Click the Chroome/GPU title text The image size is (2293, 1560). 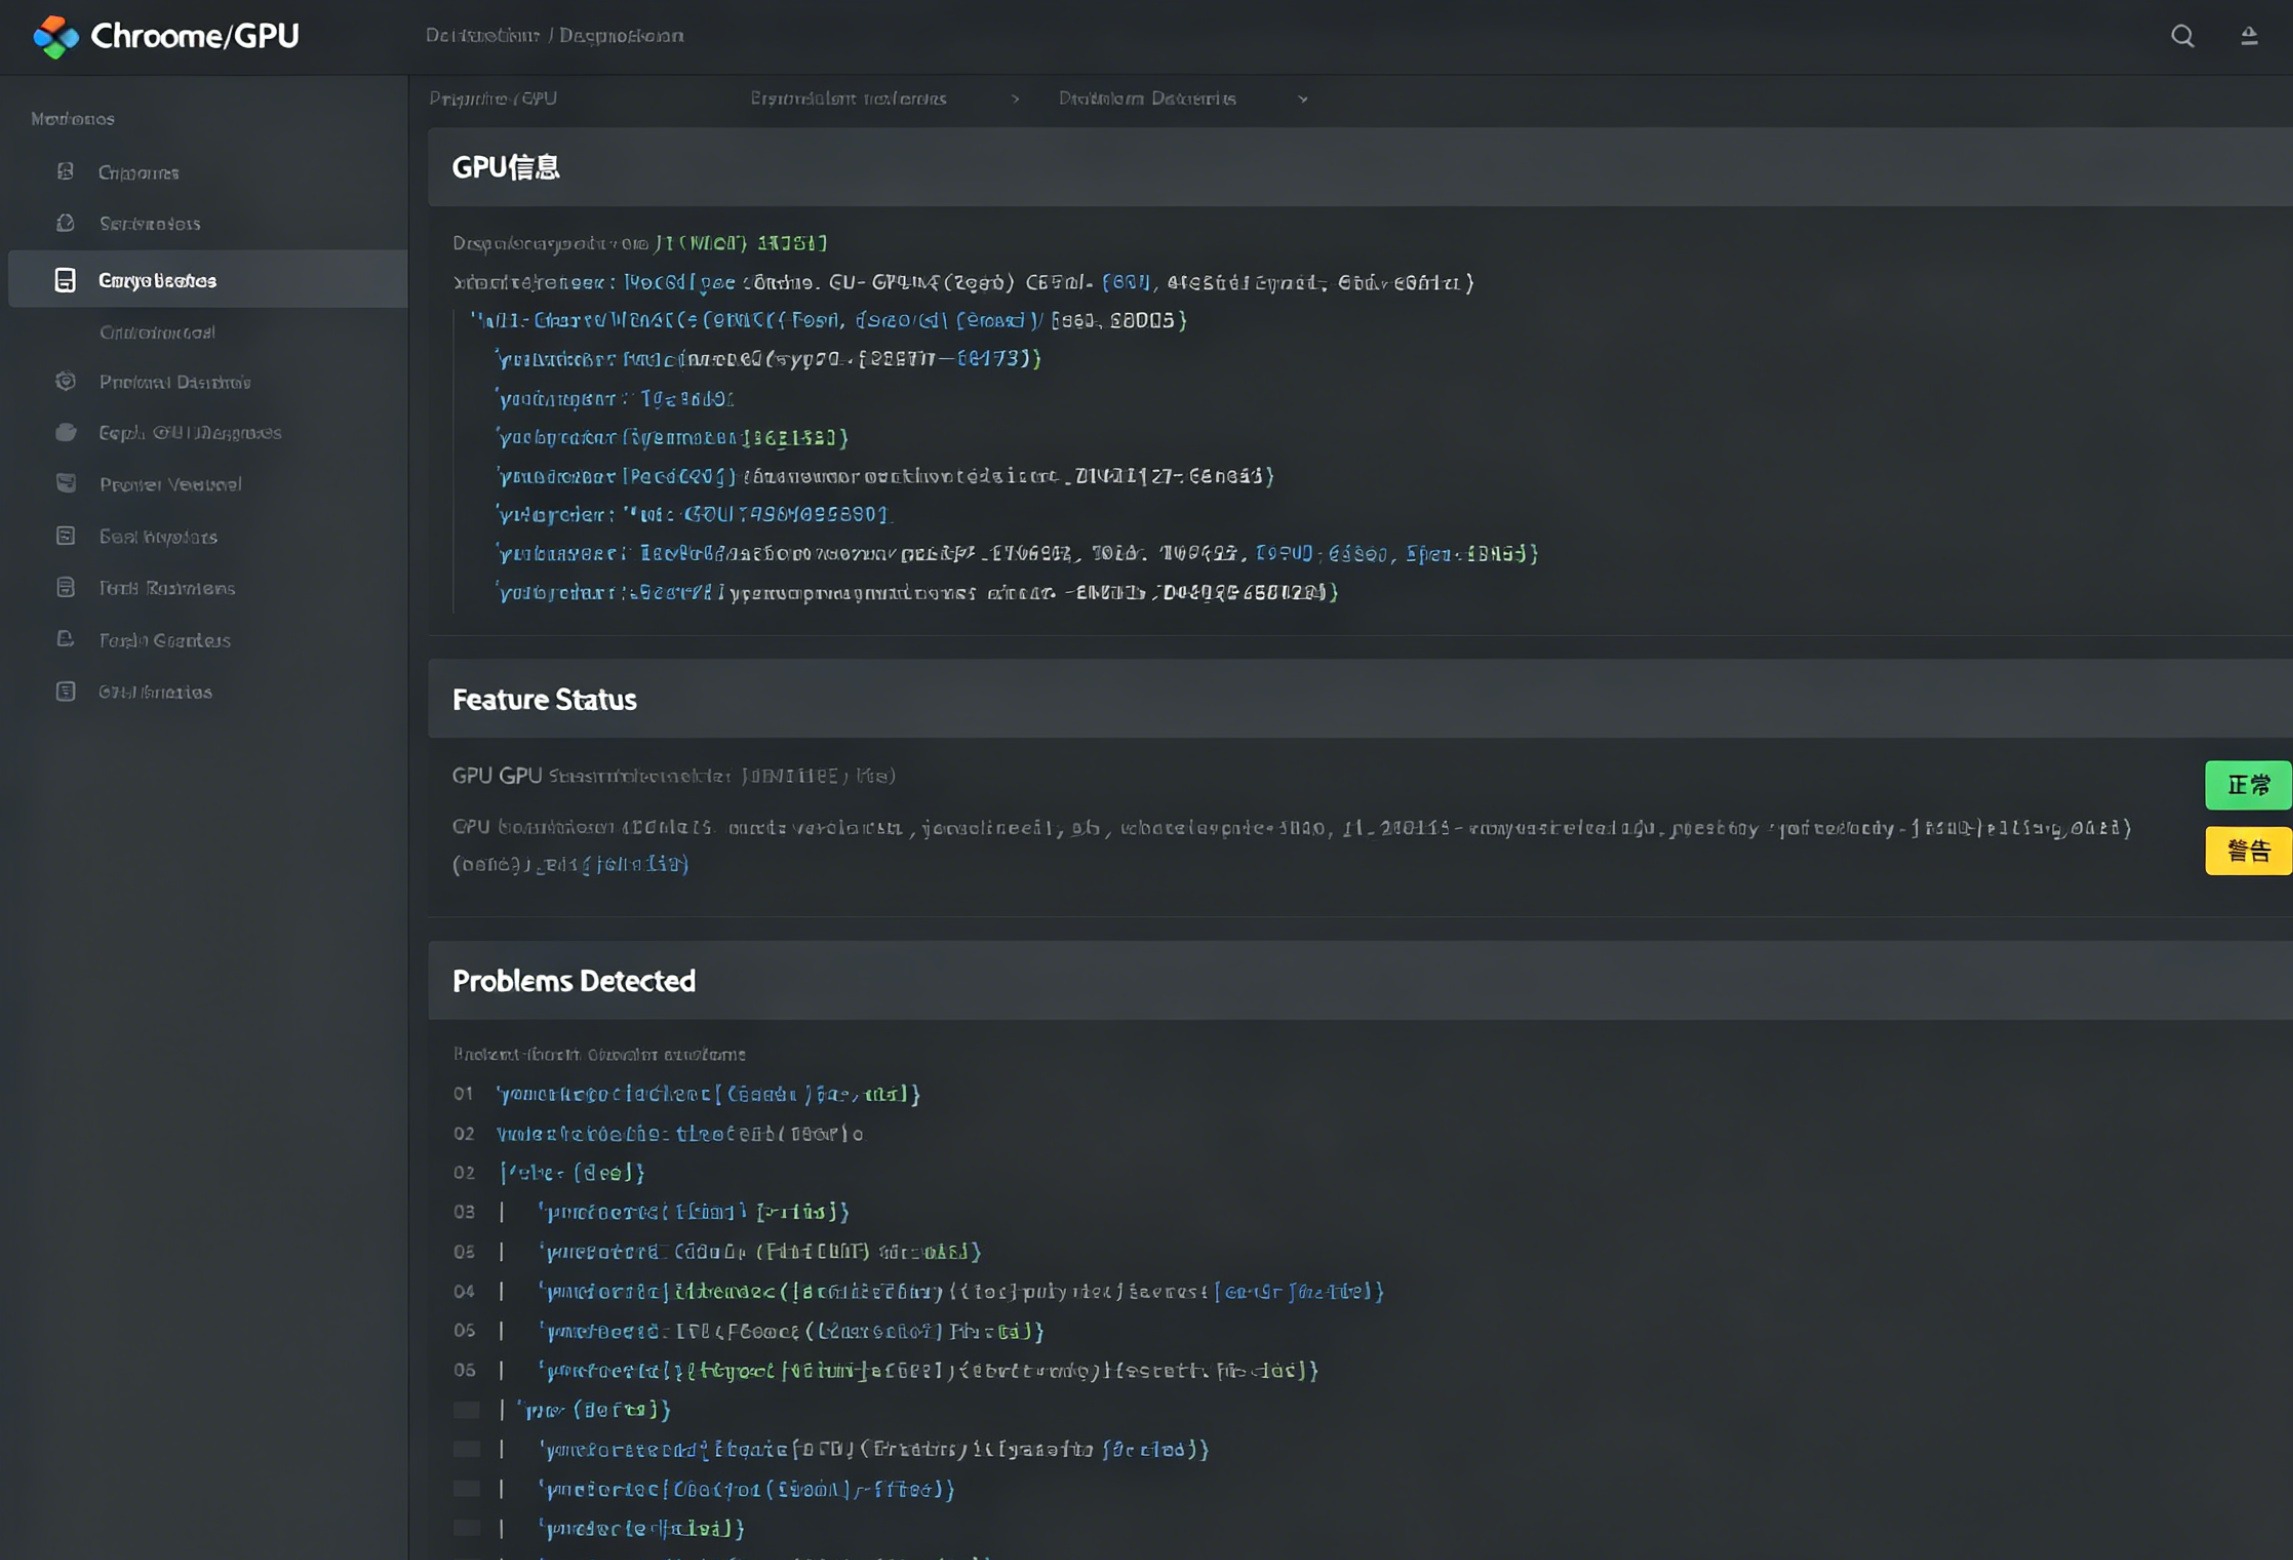pos(195,36)
